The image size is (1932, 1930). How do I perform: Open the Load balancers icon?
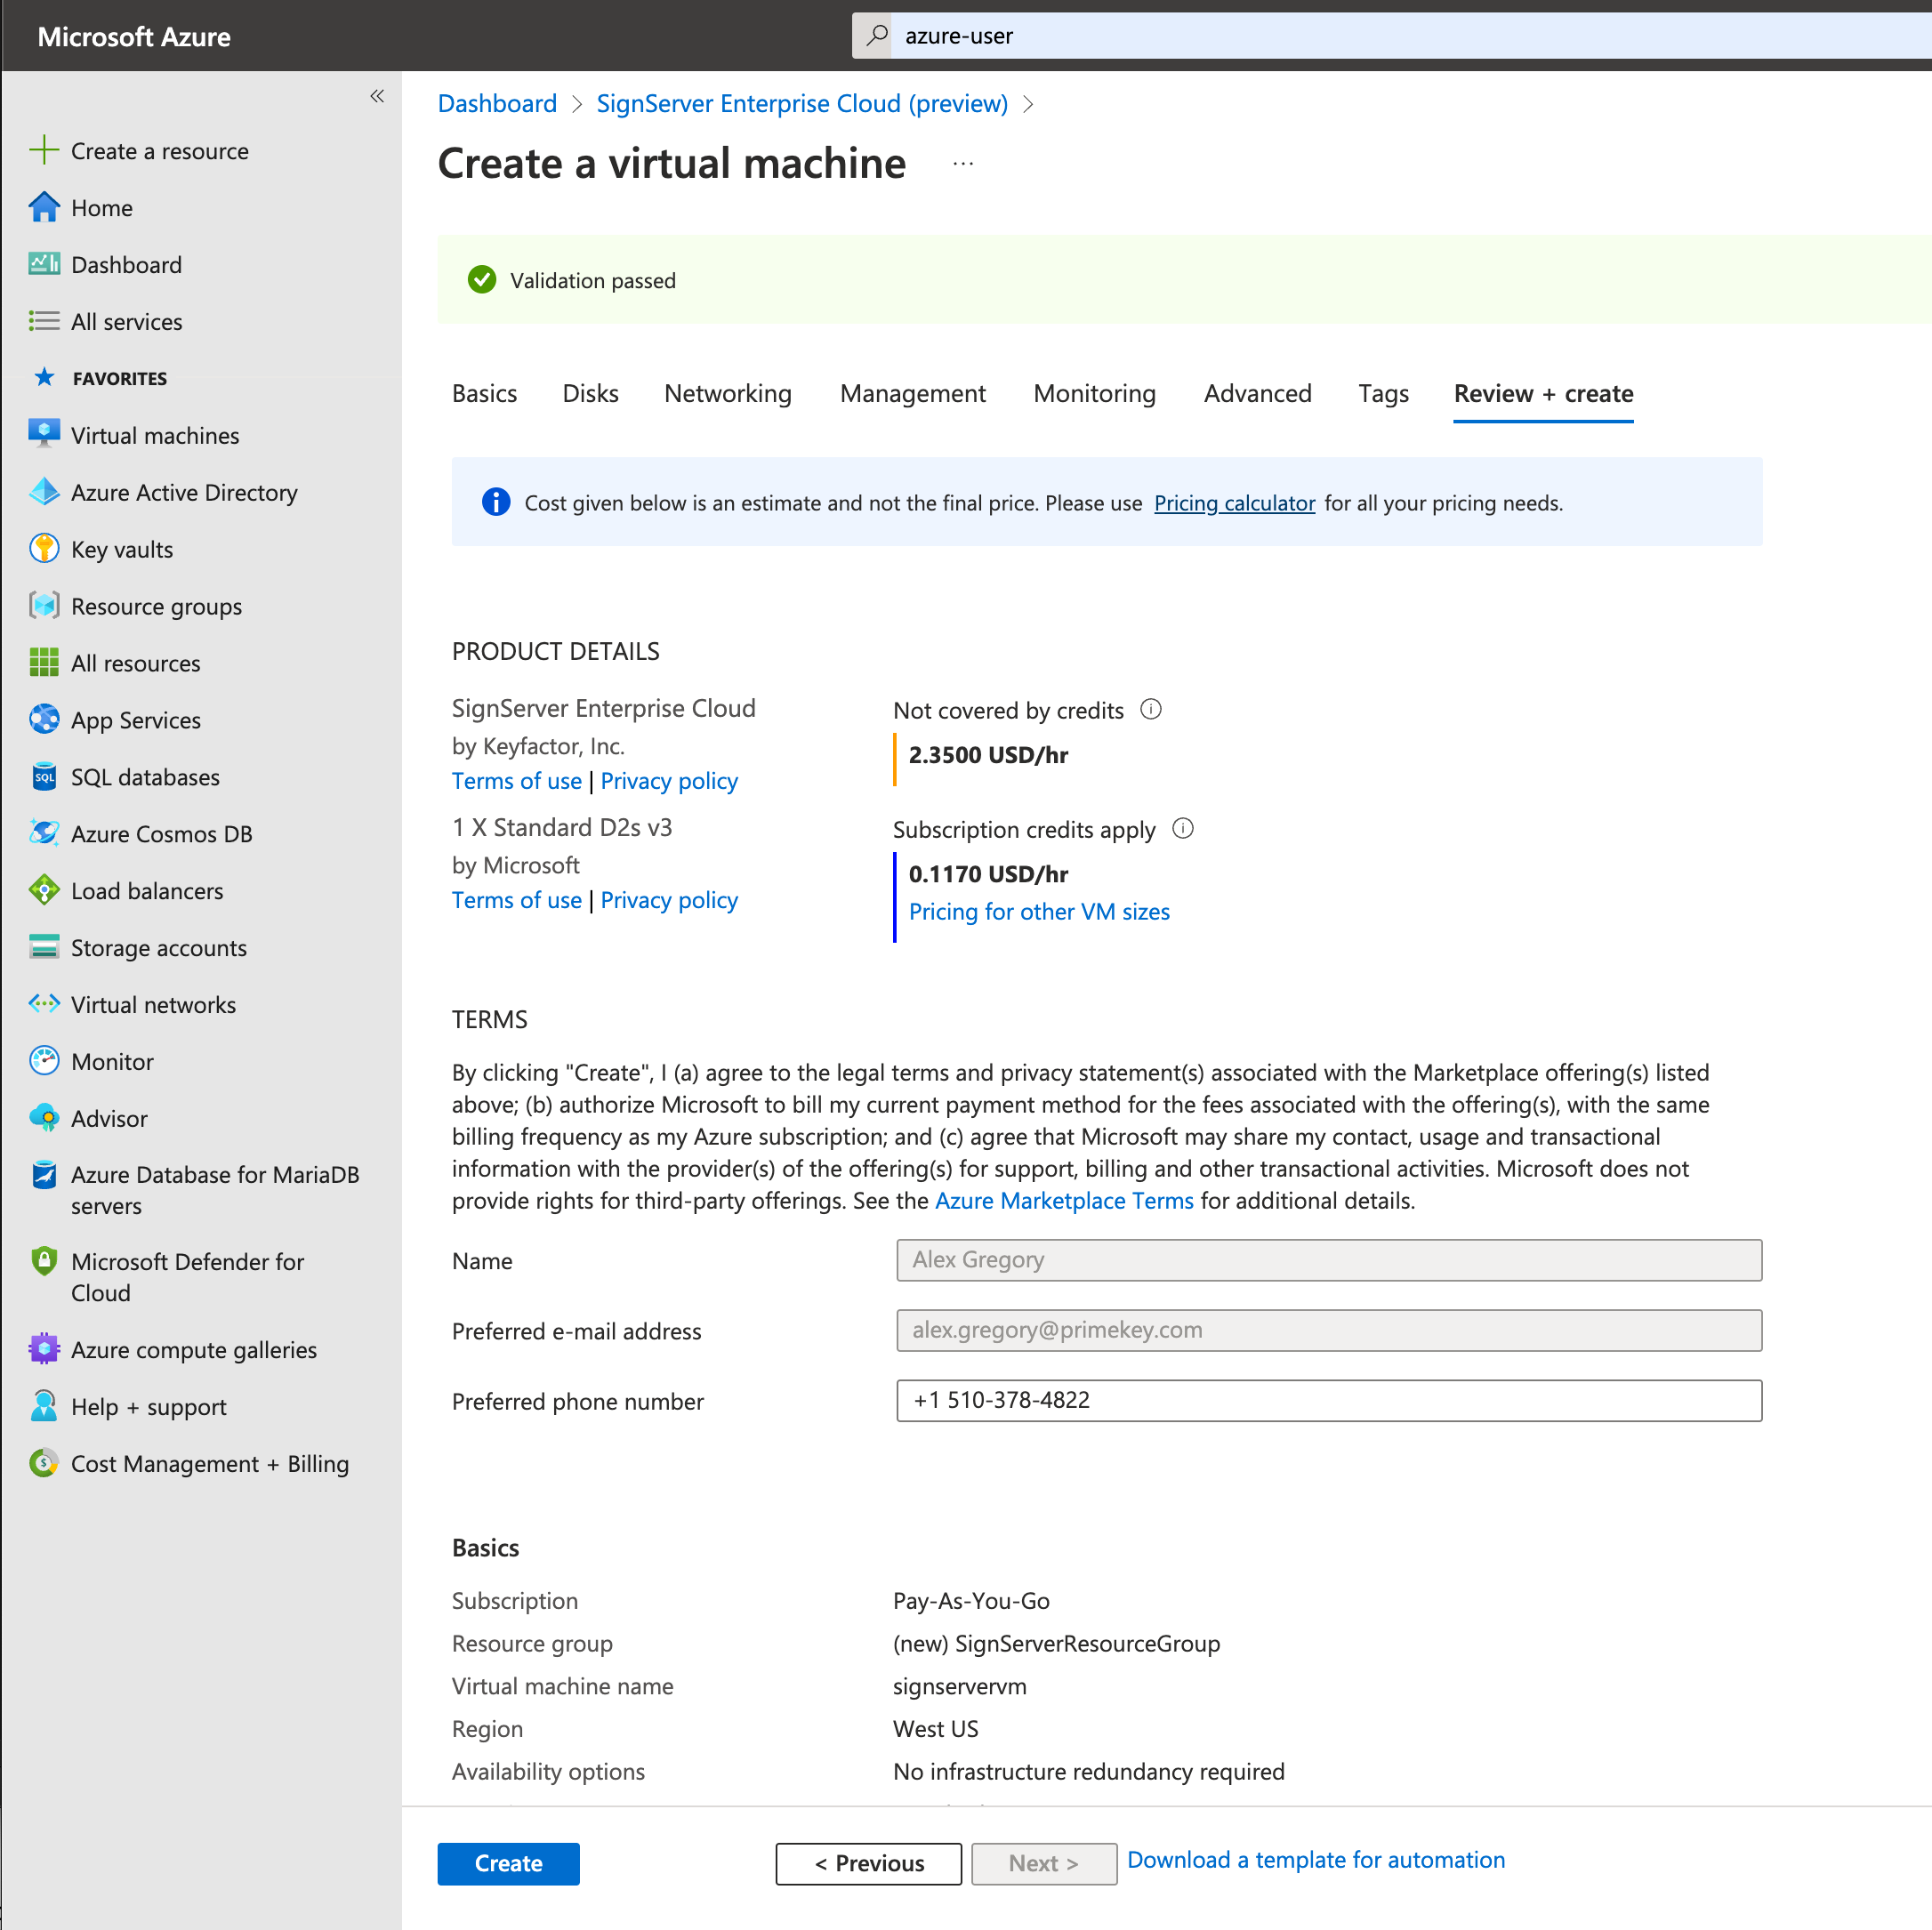pos(44,890)
